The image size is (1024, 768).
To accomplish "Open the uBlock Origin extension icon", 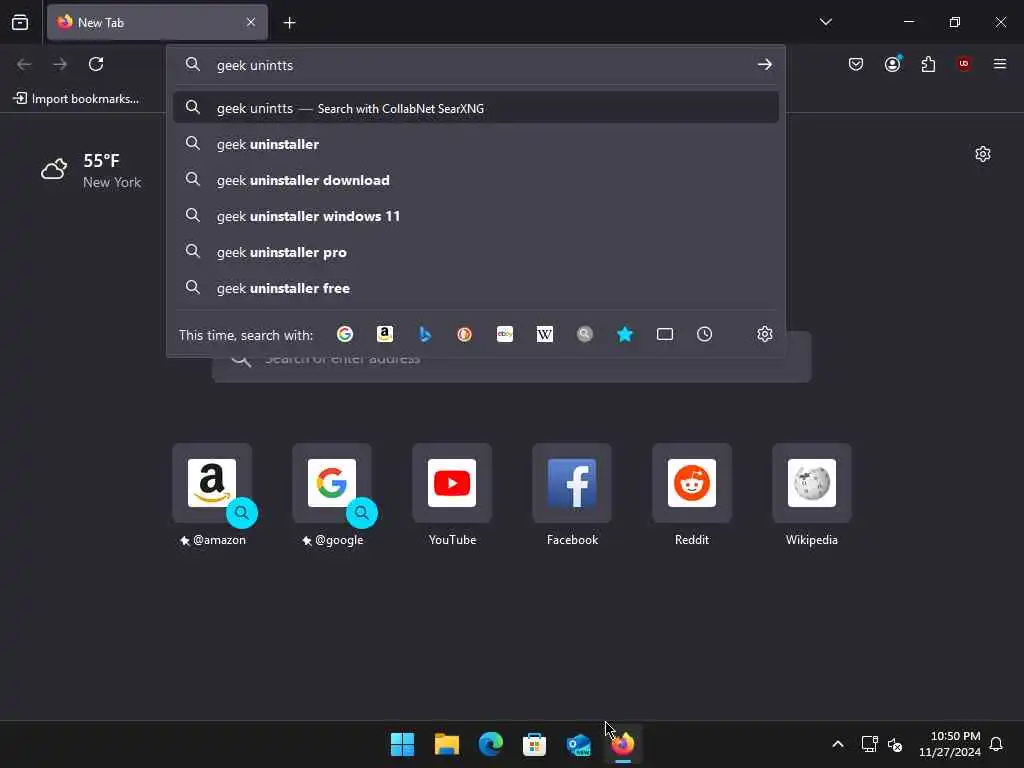I will tap(964, 64).
